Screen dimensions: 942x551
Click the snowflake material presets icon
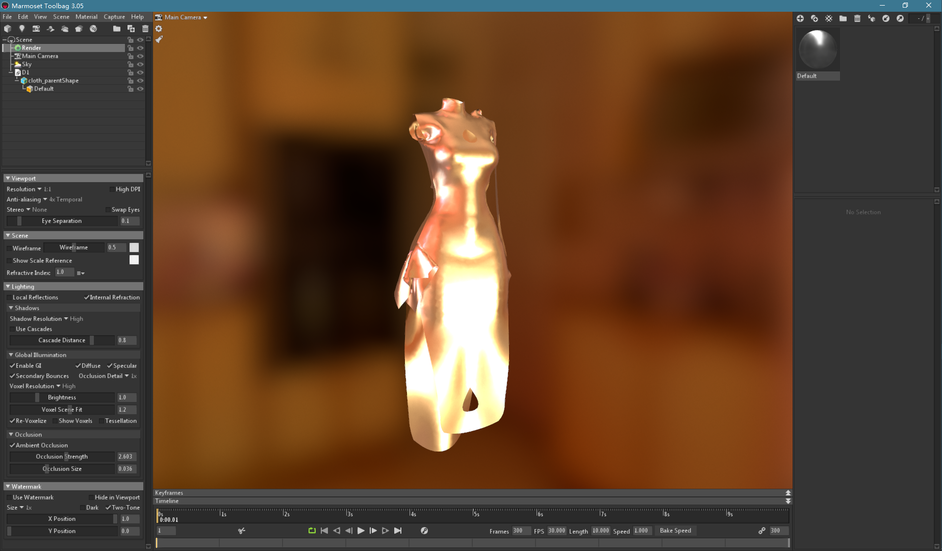828,19
